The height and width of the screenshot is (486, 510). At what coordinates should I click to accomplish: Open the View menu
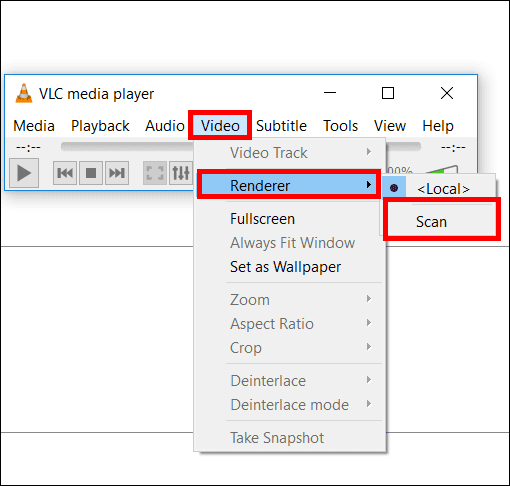point(390,126)
